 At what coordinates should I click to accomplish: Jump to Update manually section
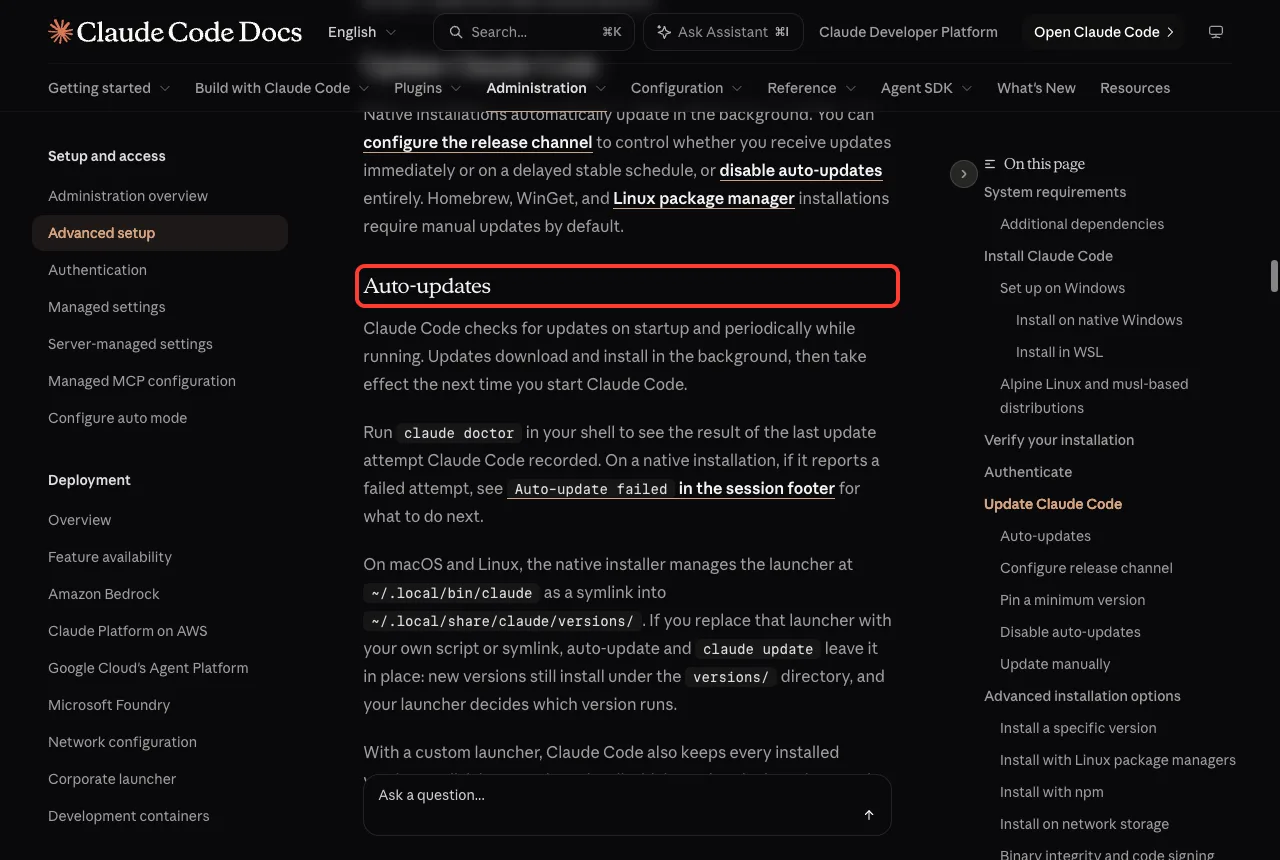pos(1055,664)
